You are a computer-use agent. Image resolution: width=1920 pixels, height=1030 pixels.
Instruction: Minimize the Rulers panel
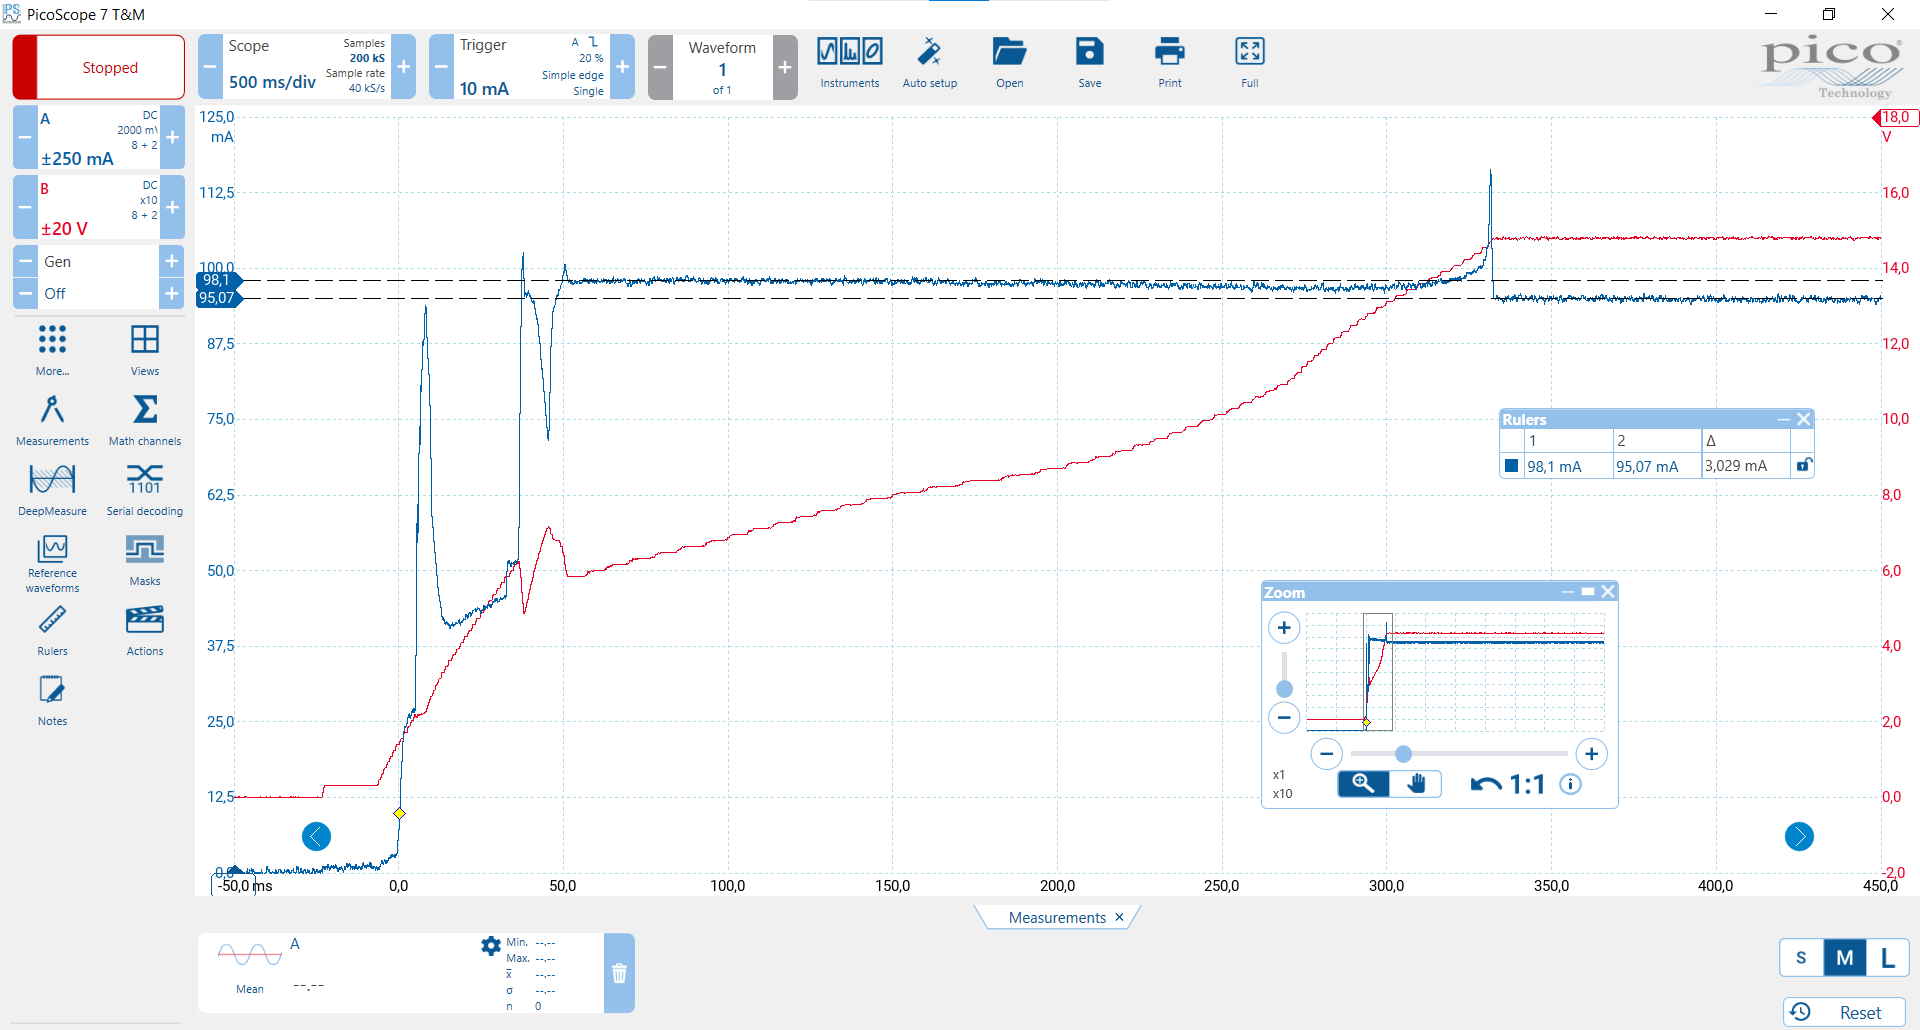pos(1783,420)
